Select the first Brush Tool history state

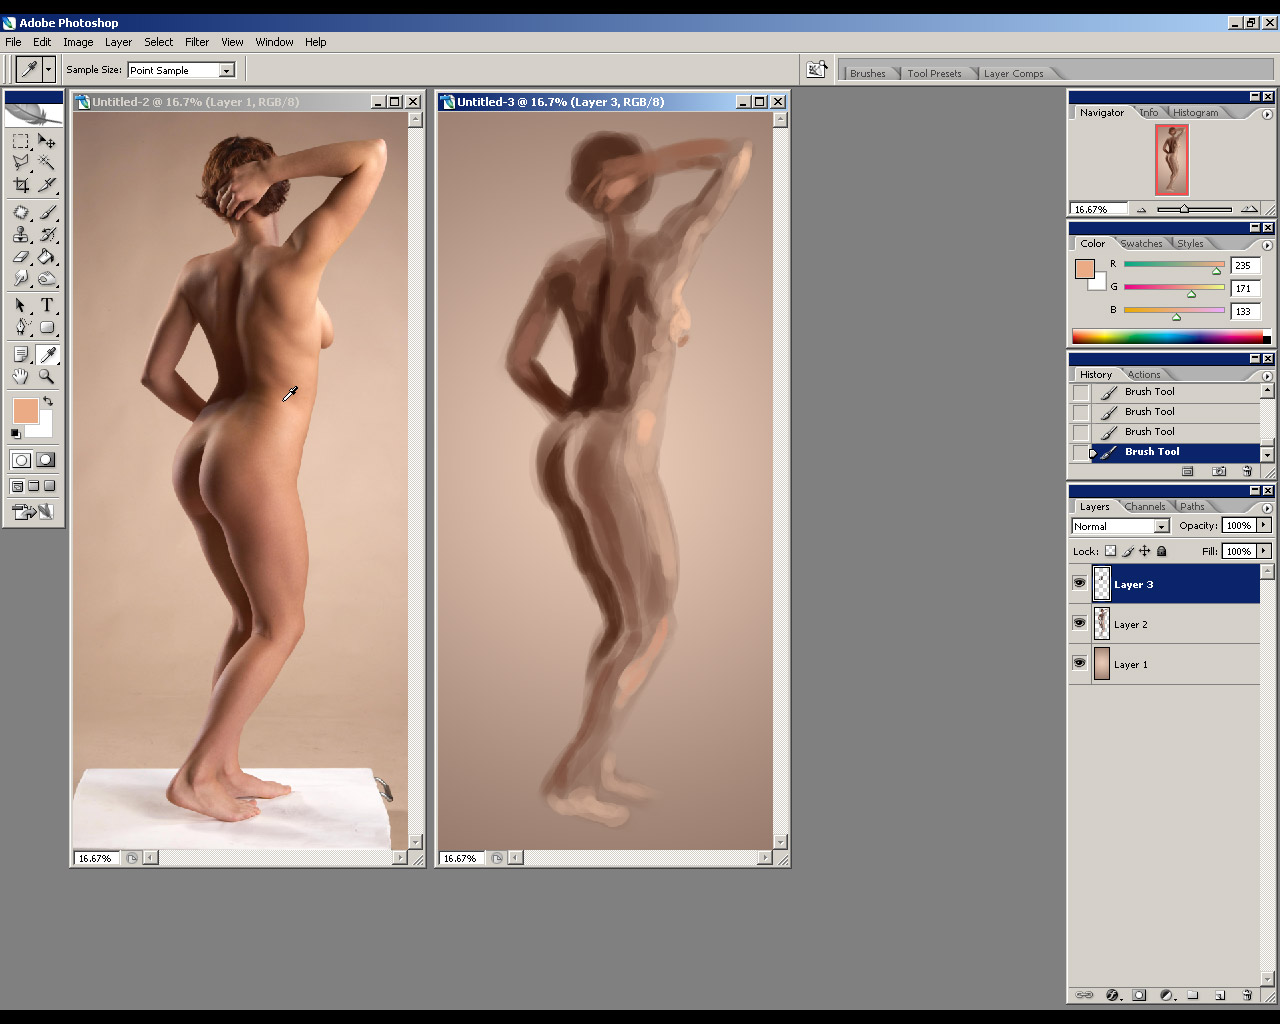1149,392
